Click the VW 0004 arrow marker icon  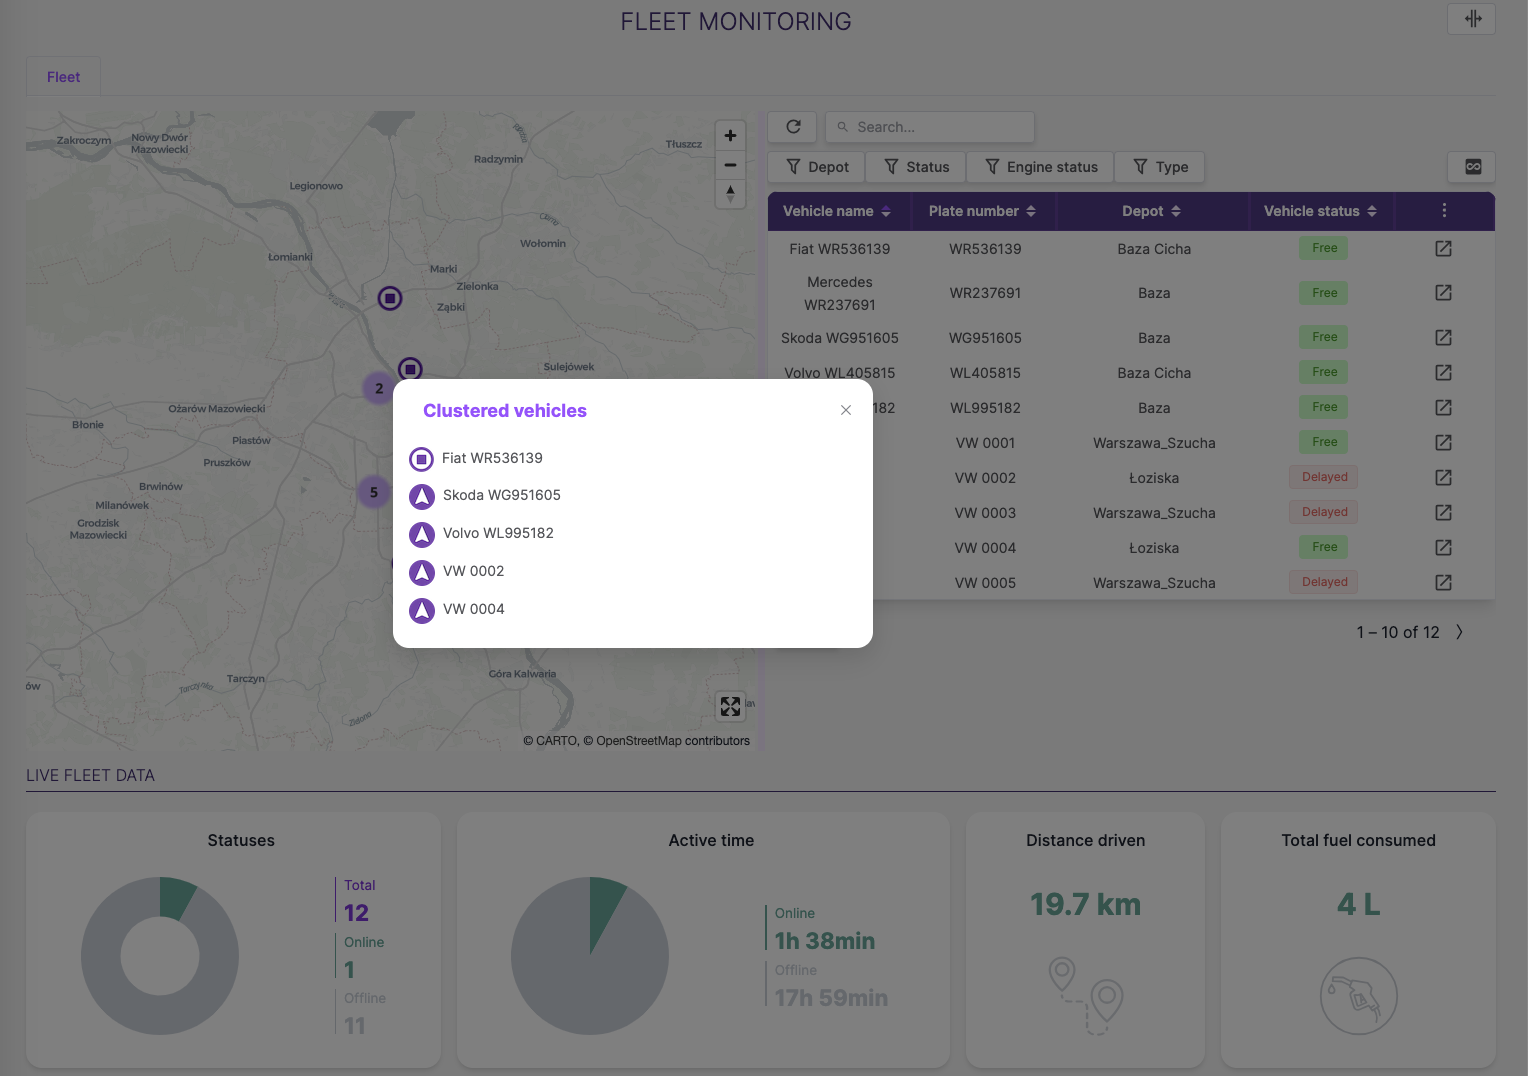pyautogui.click(x=422, y=610)
